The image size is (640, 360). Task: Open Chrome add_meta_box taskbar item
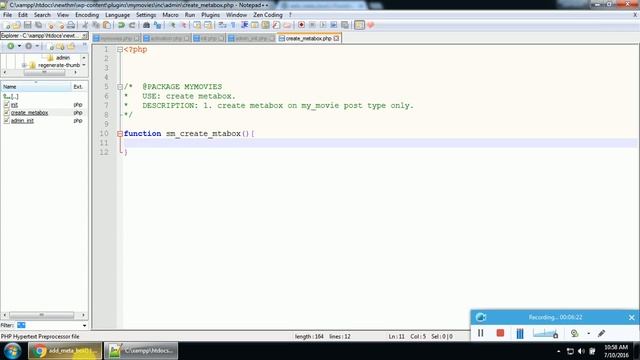coord(65,351)
